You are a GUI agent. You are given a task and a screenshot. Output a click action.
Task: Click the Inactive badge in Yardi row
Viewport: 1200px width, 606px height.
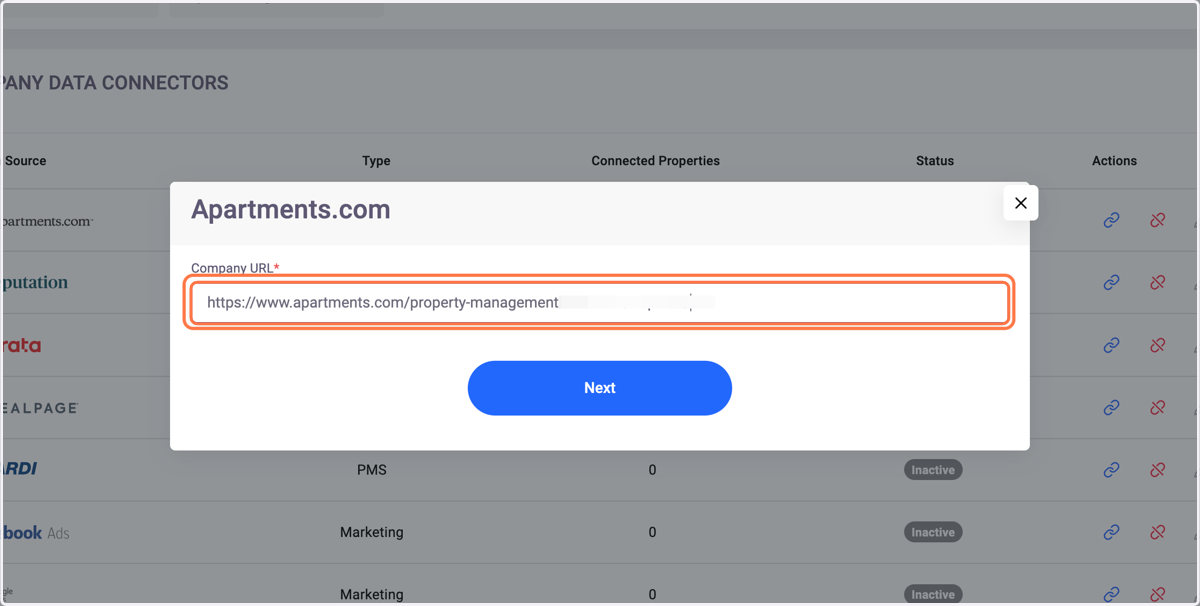(933, 470)
